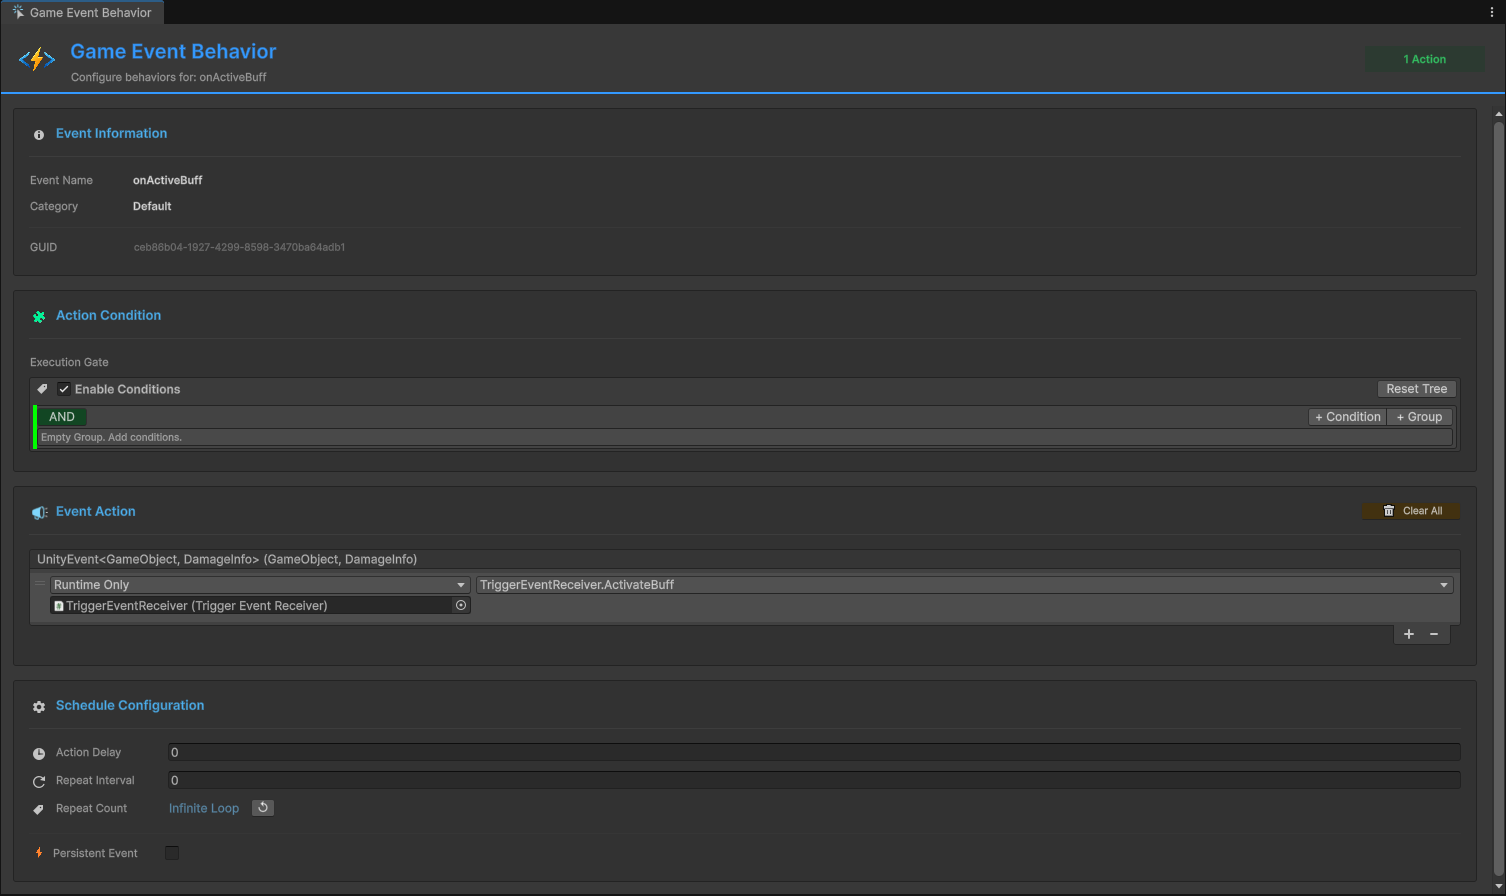Add a new condition with + Condition
1506x896 pixels.
1347,416
